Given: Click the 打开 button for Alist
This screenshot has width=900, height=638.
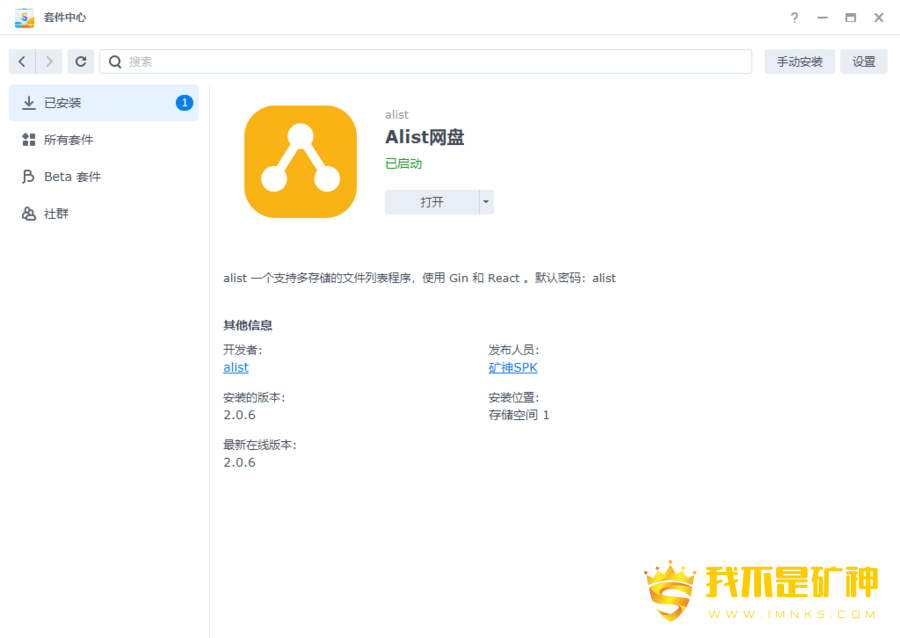Looking at the screenshot, I should 432,202.
